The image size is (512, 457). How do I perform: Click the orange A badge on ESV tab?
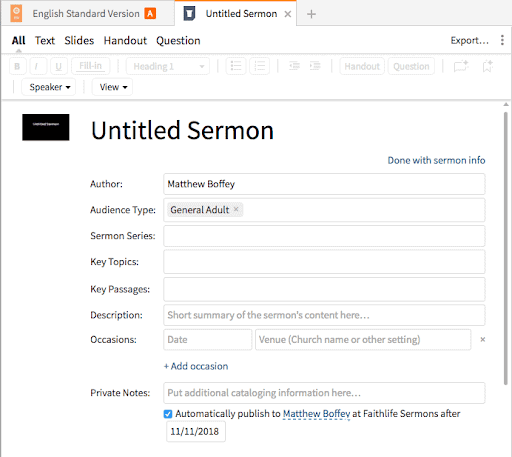pos(150,14)
